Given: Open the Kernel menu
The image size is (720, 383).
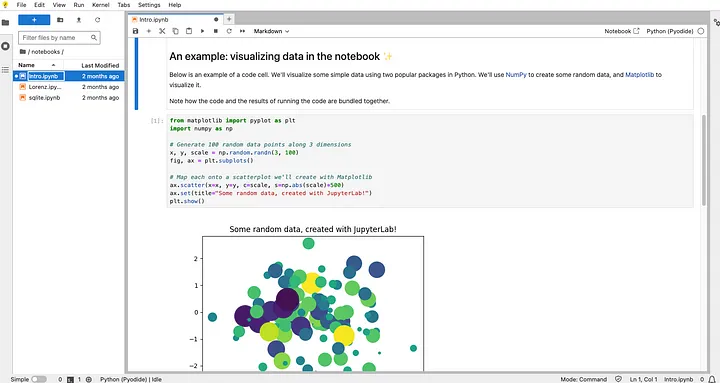Looking at the screenshot, I should click(101, 5).
